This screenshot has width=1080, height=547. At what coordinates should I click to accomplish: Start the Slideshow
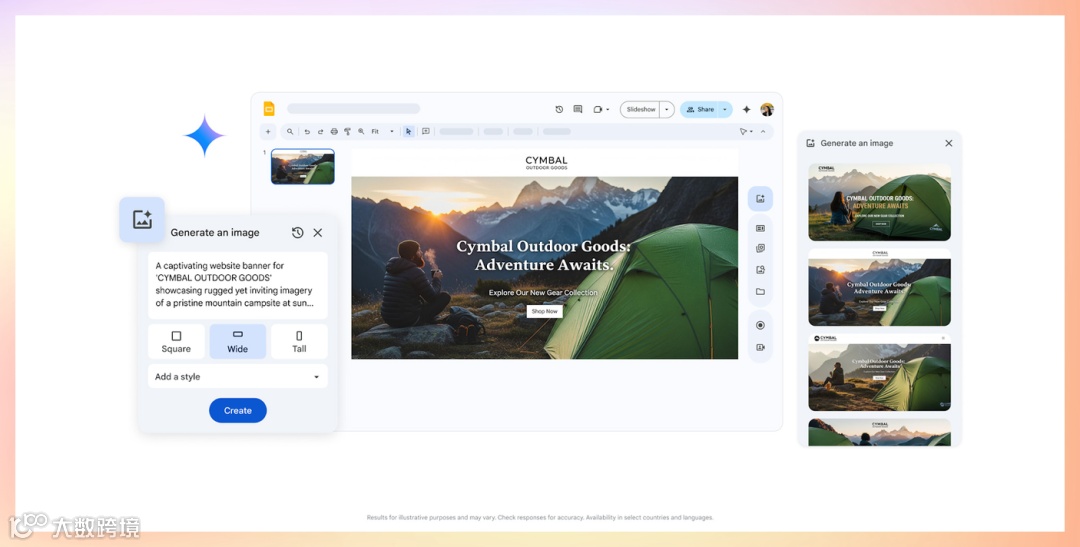[641, 110]
